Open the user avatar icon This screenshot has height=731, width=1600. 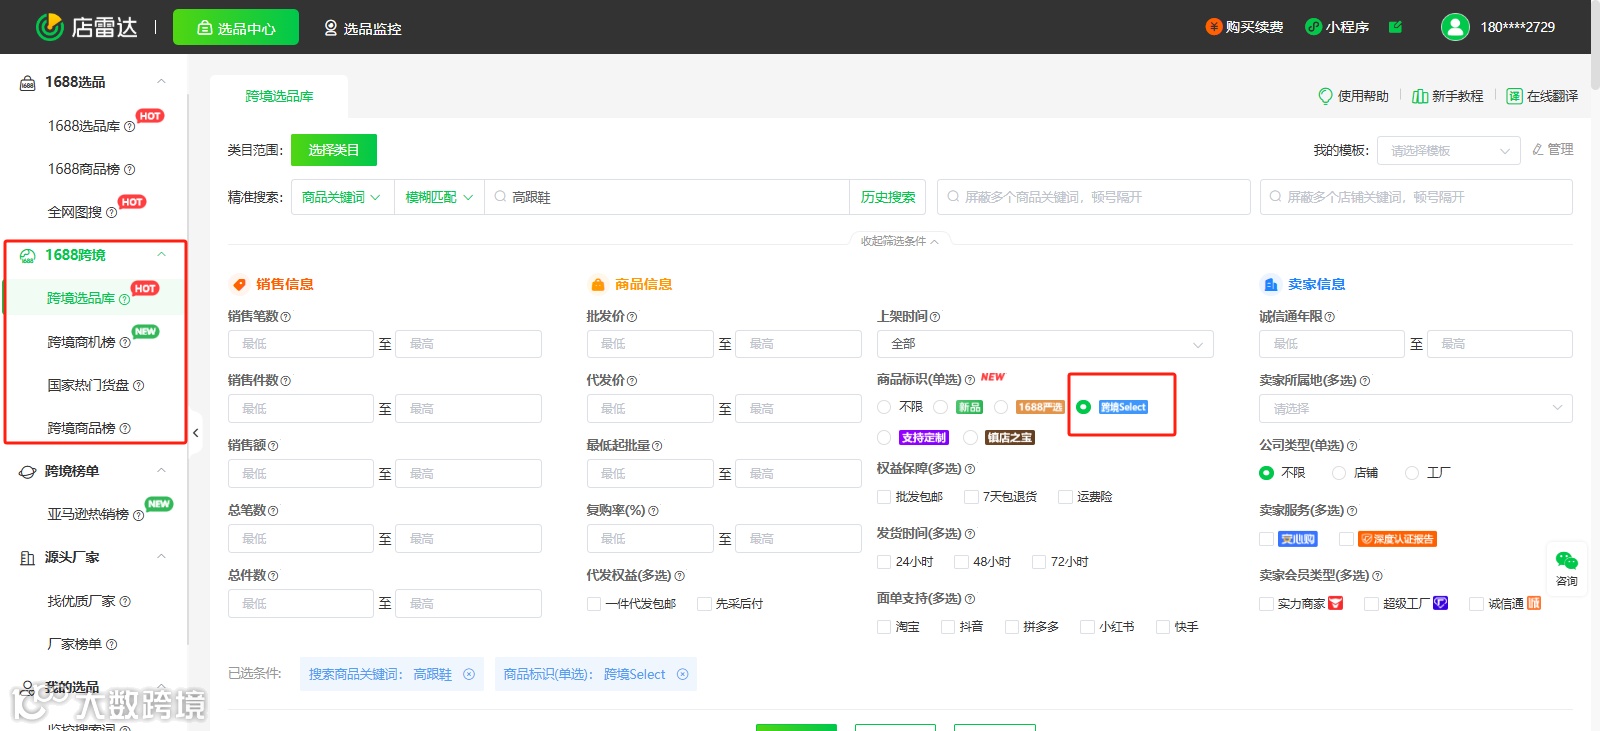point(1455,27)
